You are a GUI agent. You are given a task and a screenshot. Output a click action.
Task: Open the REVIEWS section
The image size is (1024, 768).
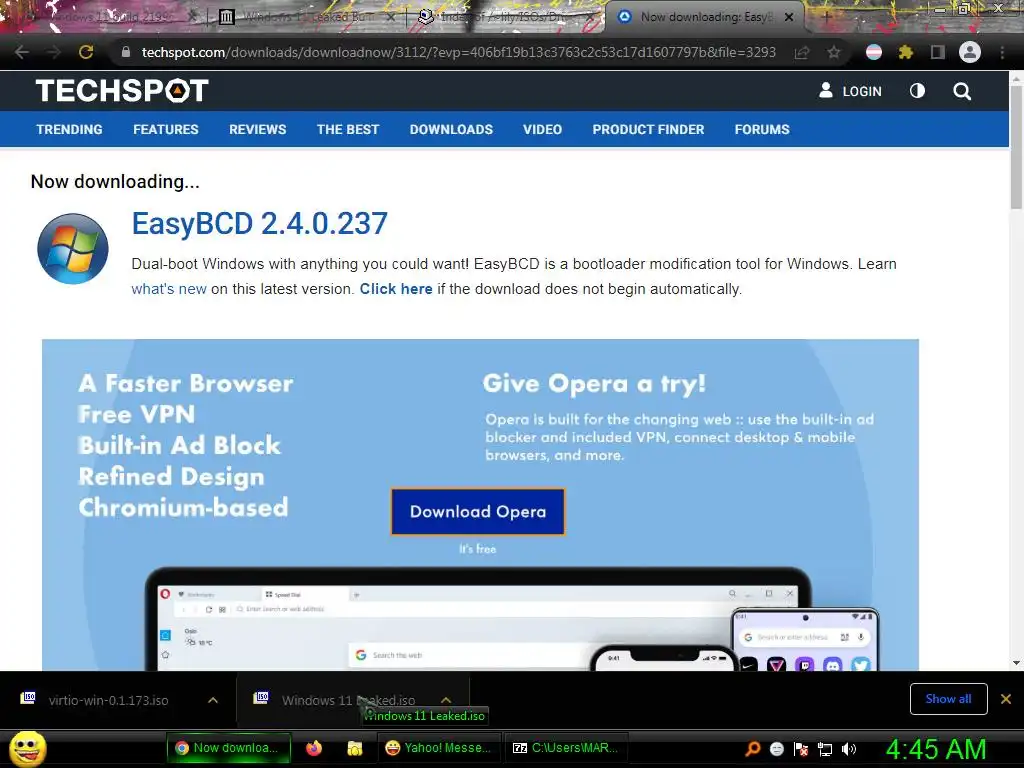(x=257, y=129)
